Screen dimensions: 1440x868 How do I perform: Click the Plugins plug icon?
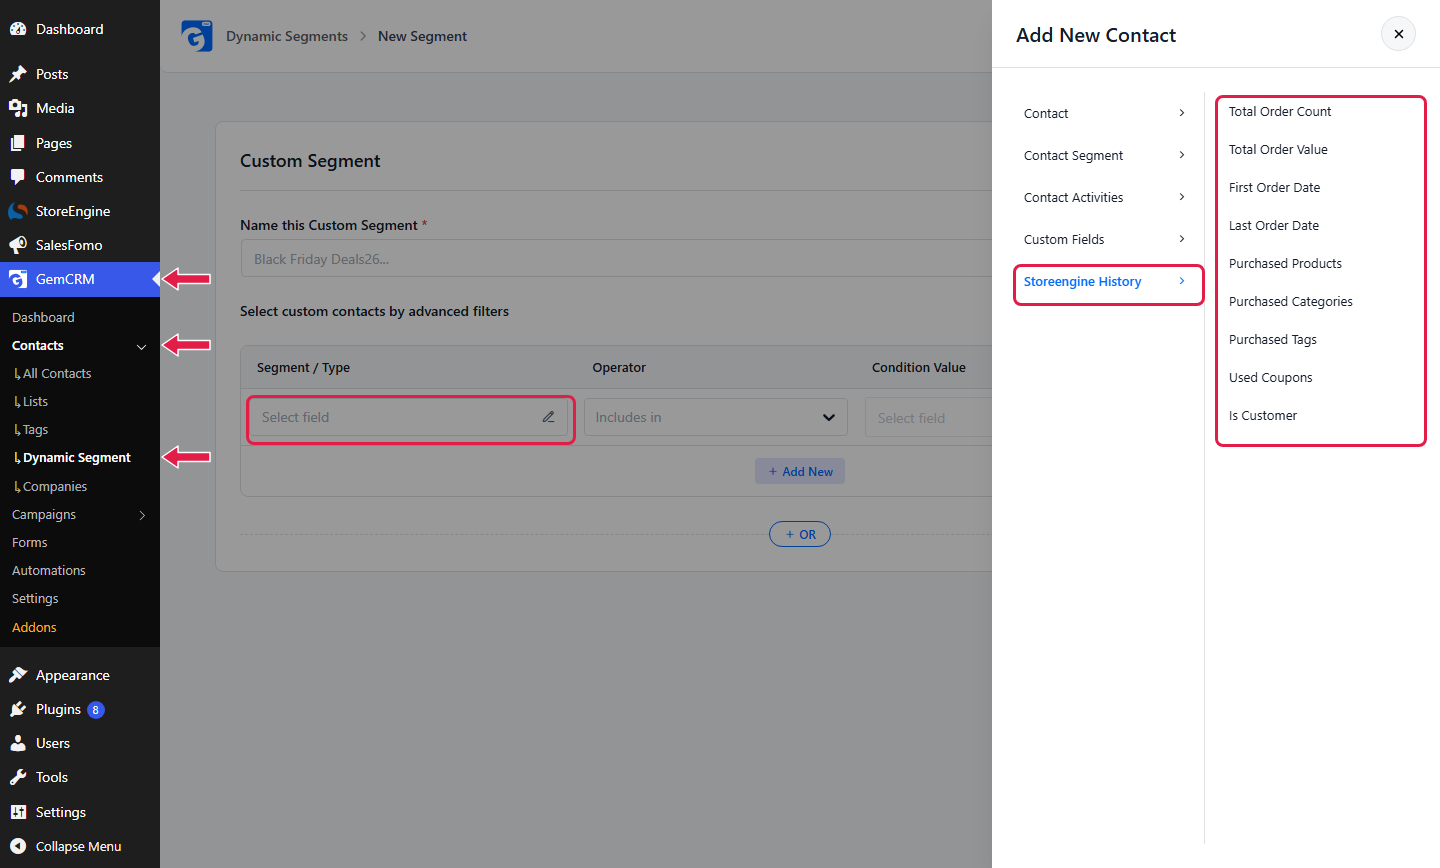[17, 709]
